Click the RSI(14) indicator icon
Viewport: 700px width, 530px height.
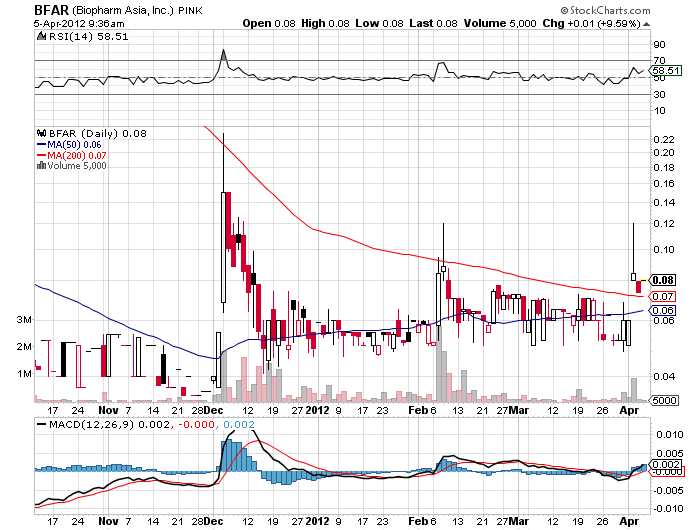click(42, 36)
